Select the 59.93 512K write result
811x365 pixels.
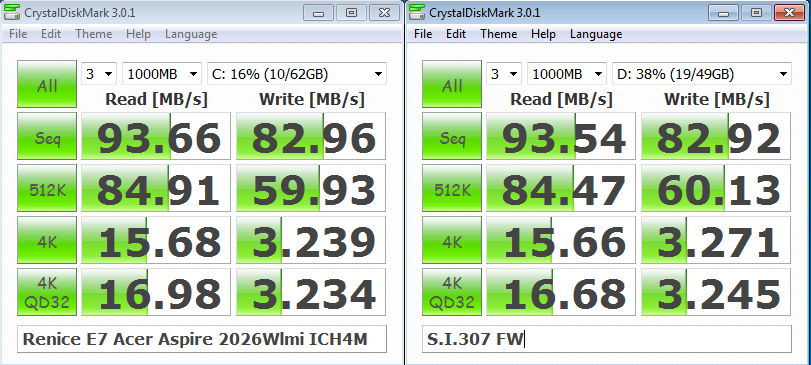tap(311, 188)
